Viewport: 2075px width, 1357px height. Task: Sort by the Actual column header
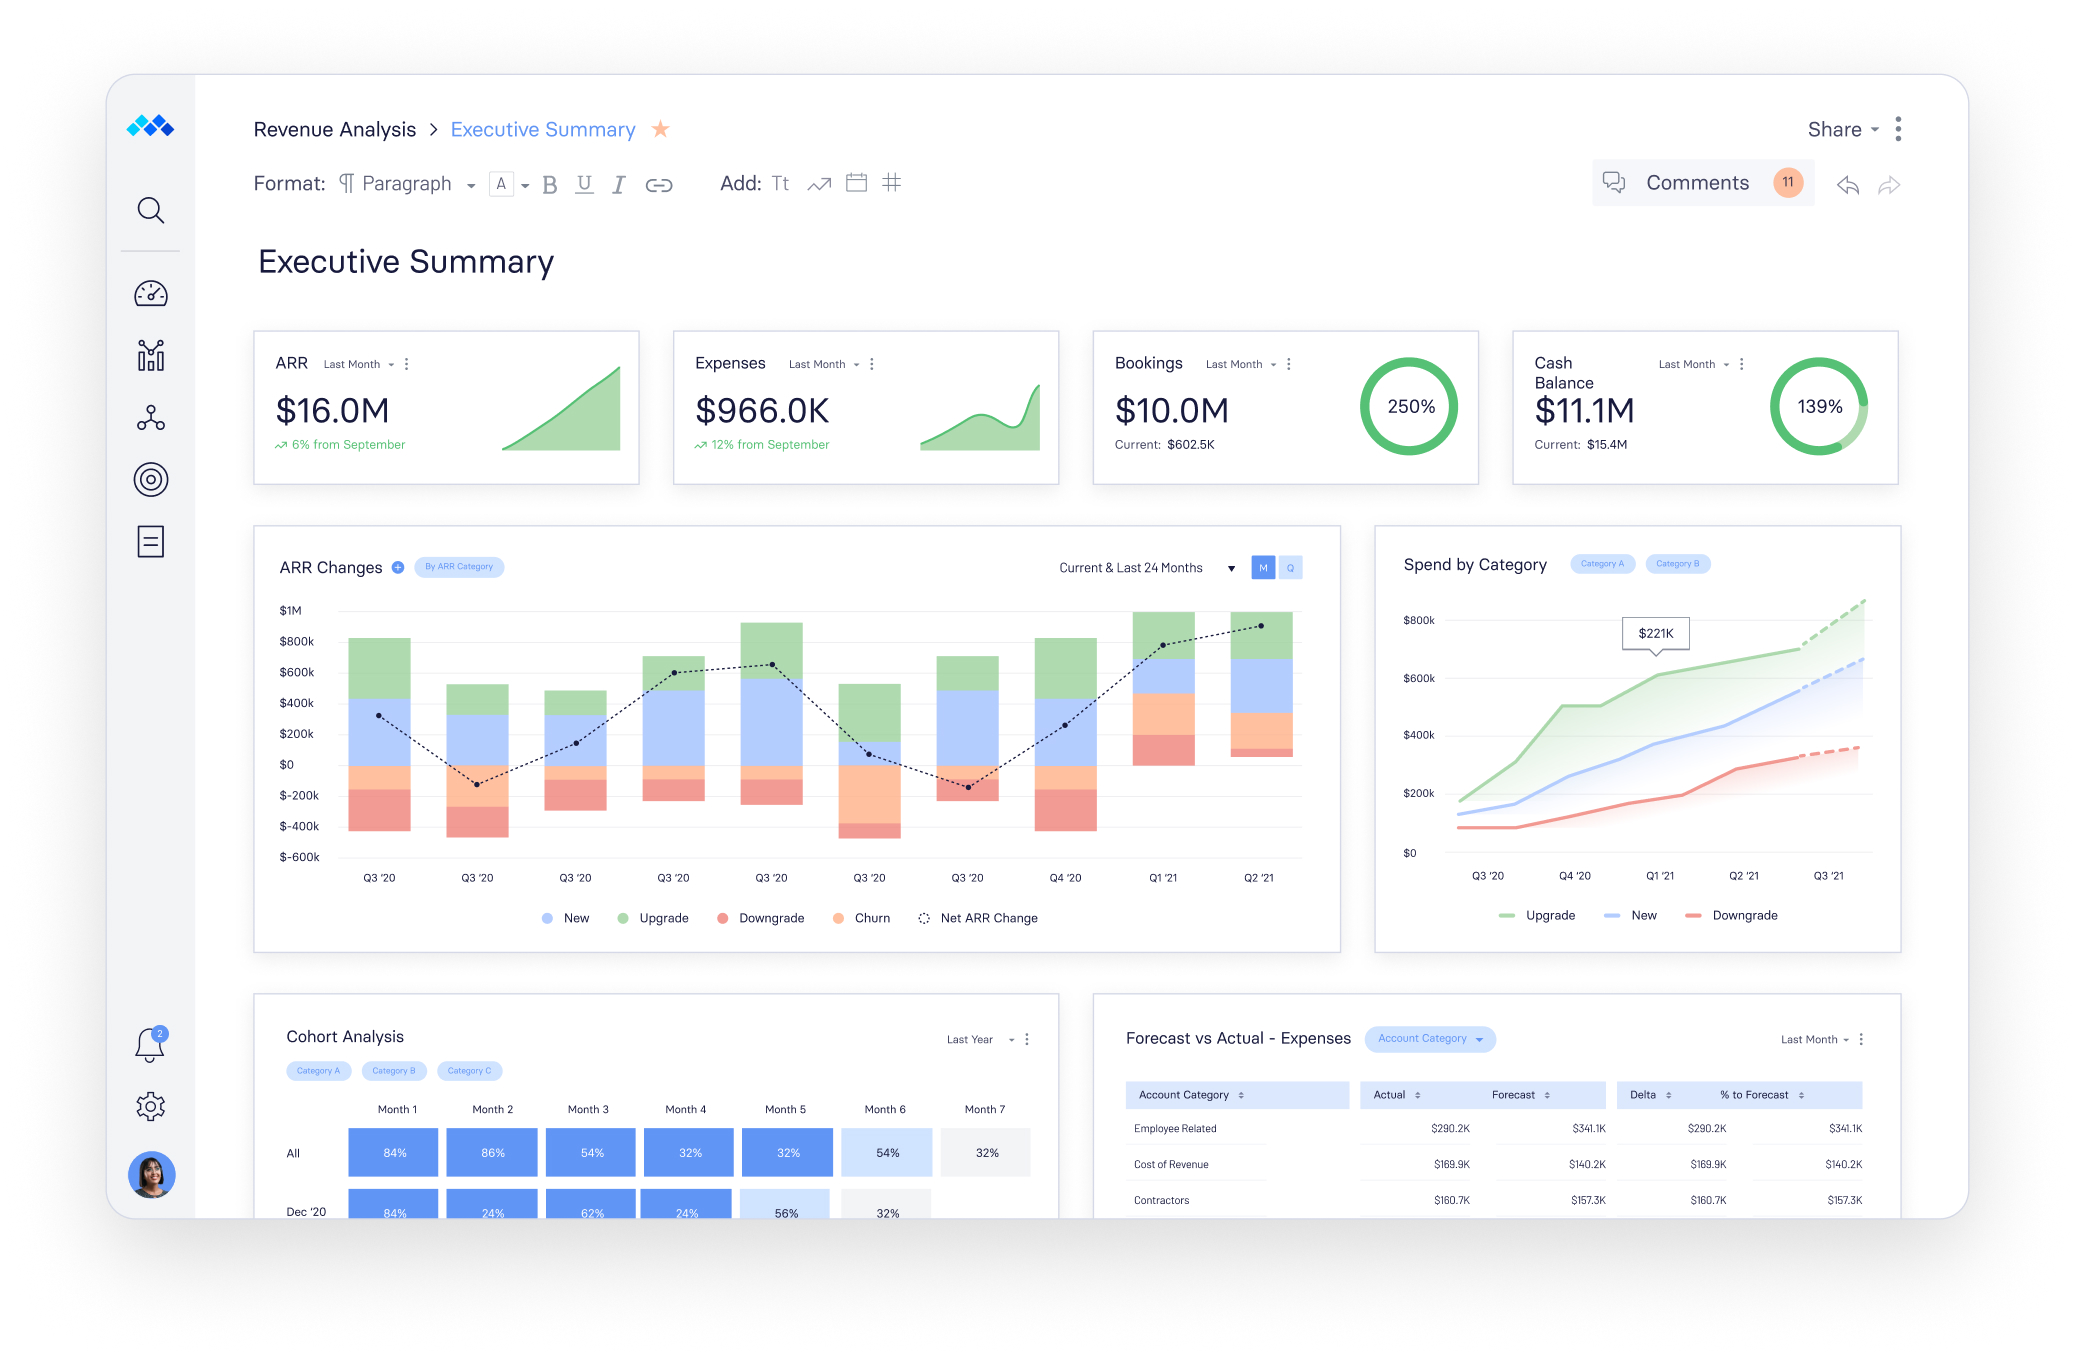pos(1397,1095)
